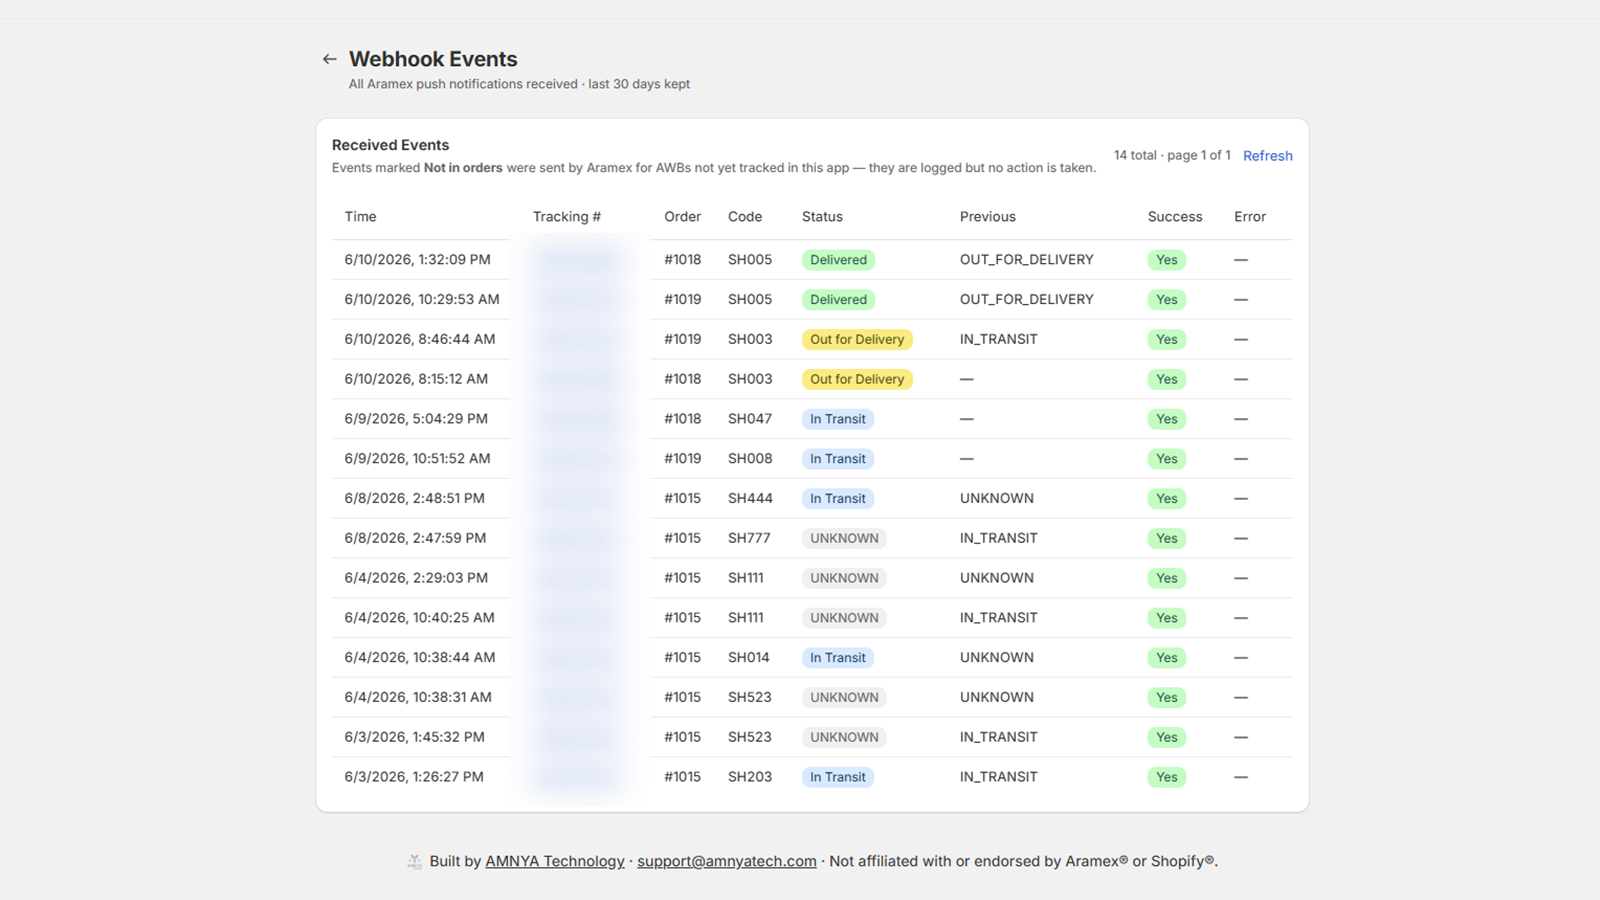The image size is (1600, 900).
Task: Select the 6/10/2026, 1:32:09 PM event time
Action: pyautogui.click(x=418, y=260)
